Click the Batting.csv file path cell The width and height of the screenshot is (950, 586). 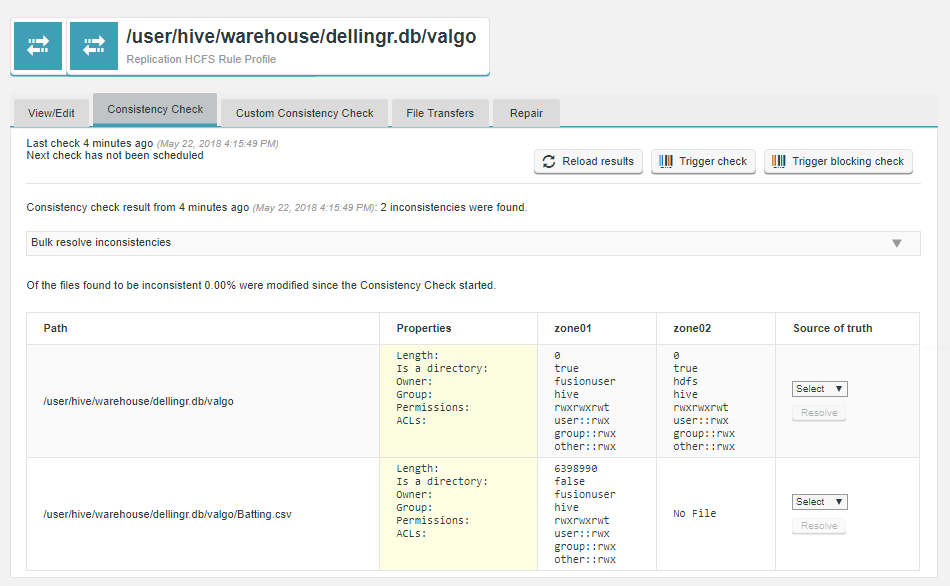point(167,514)
